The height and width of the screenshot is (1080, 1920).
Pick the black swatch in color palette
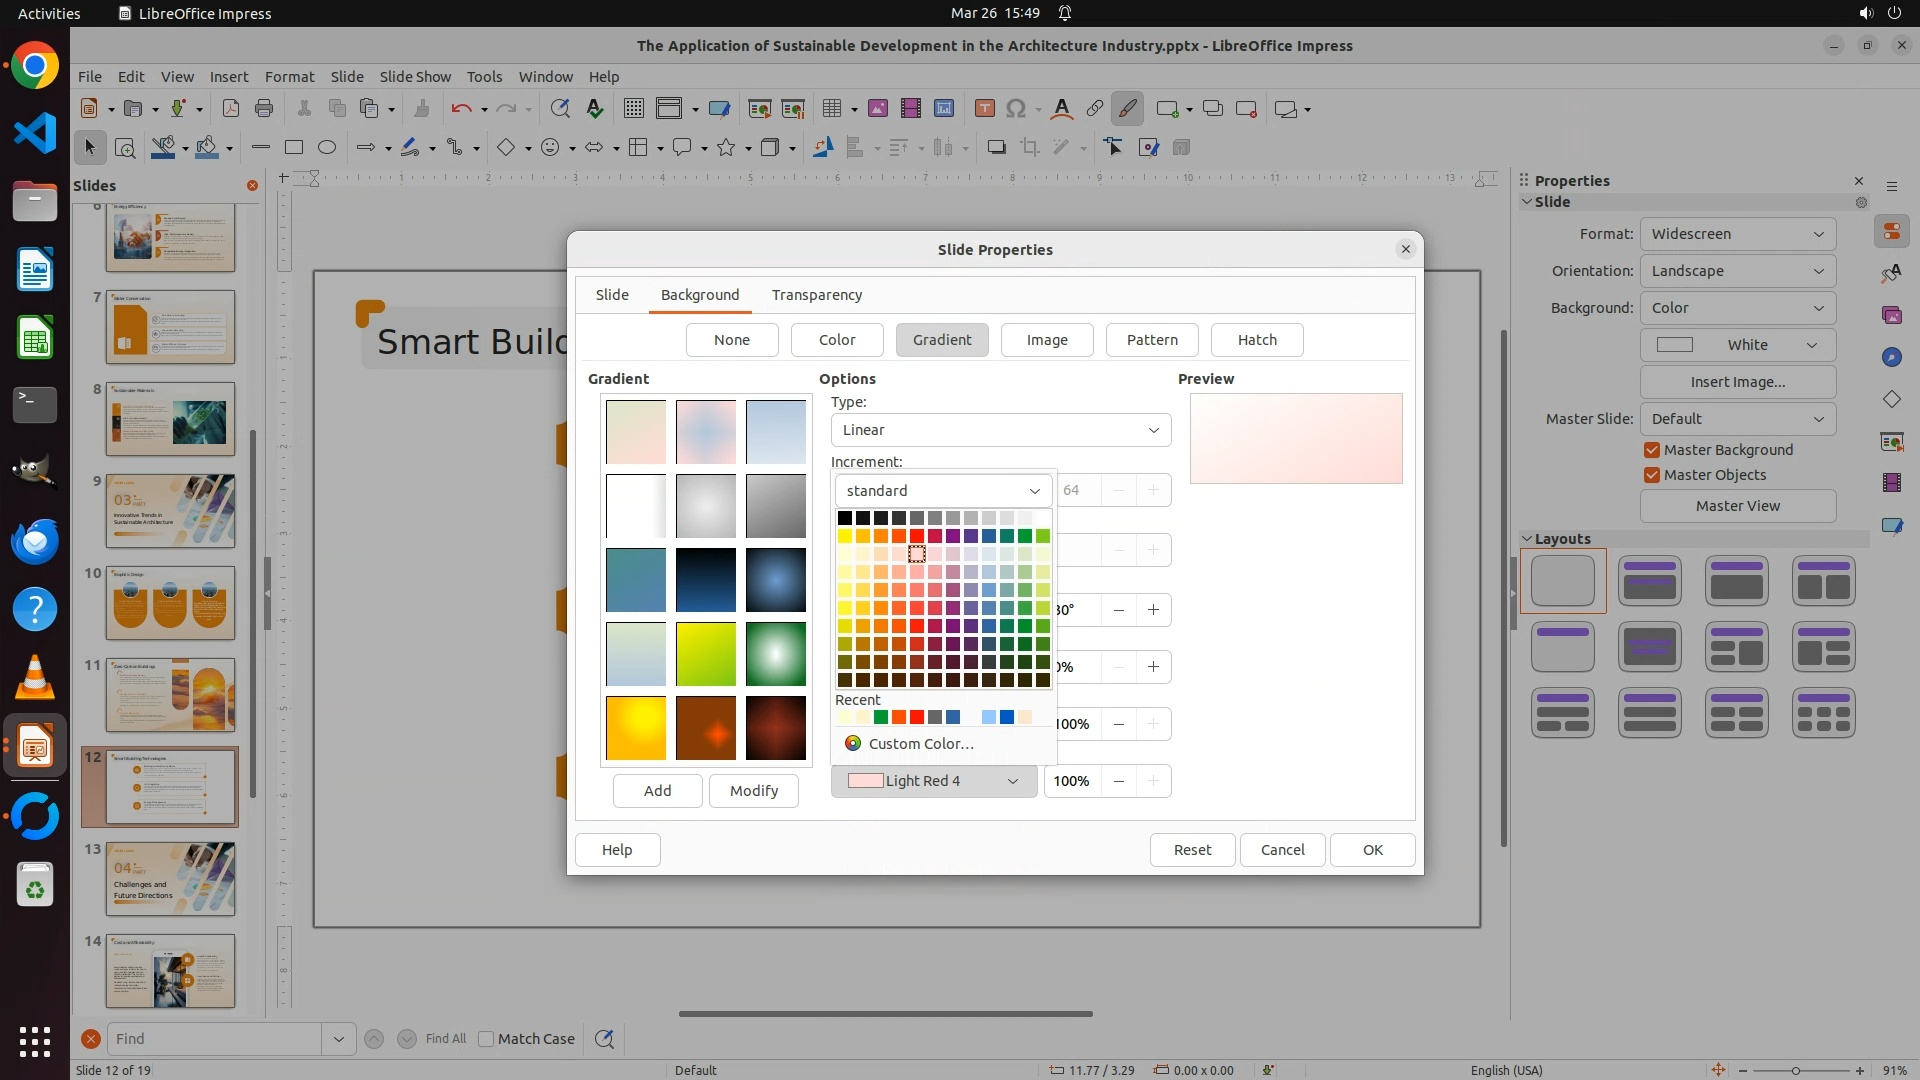click(845, 518)
